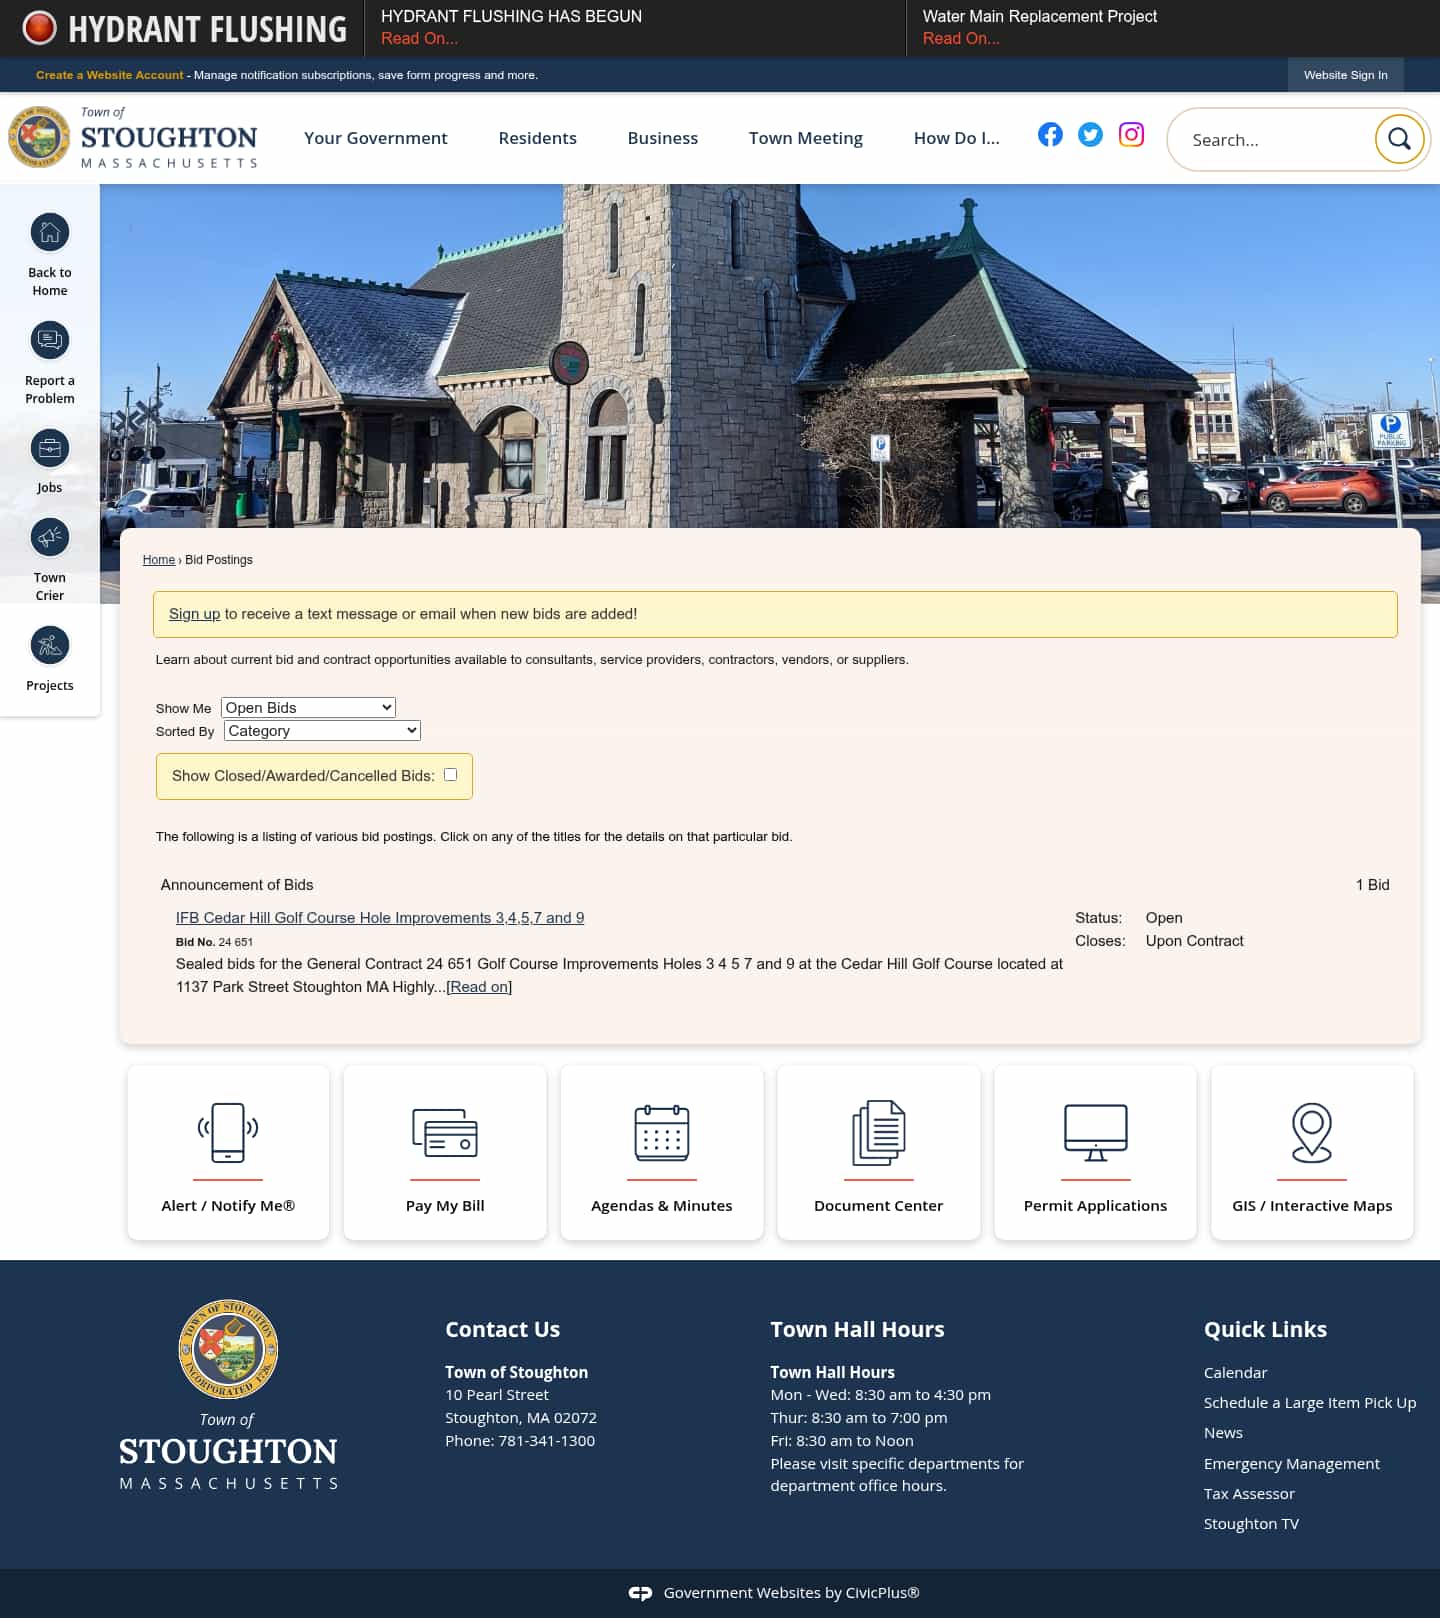Click the footer Stoughton town seal
The width and height of the screenshot is (1440, 1618).
point(228,1349)
